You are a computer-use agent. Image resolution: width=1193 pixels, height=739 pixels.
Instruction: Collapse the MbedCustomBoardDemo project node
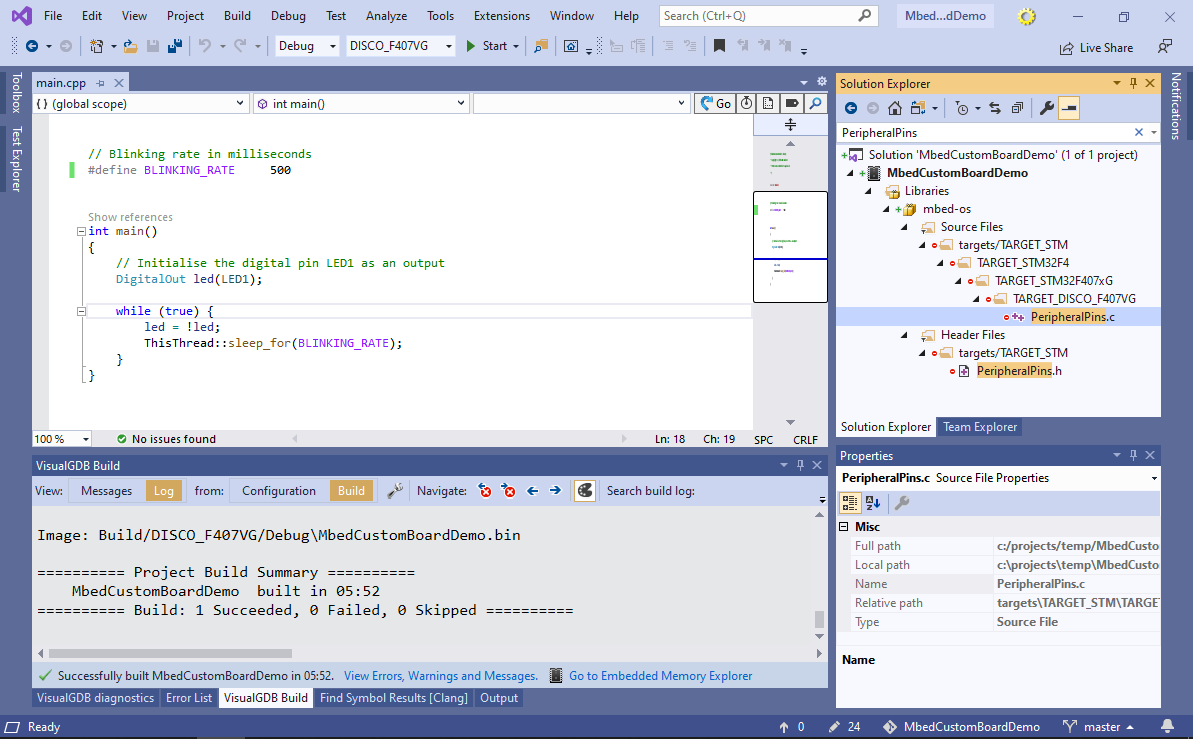point(851,174)
